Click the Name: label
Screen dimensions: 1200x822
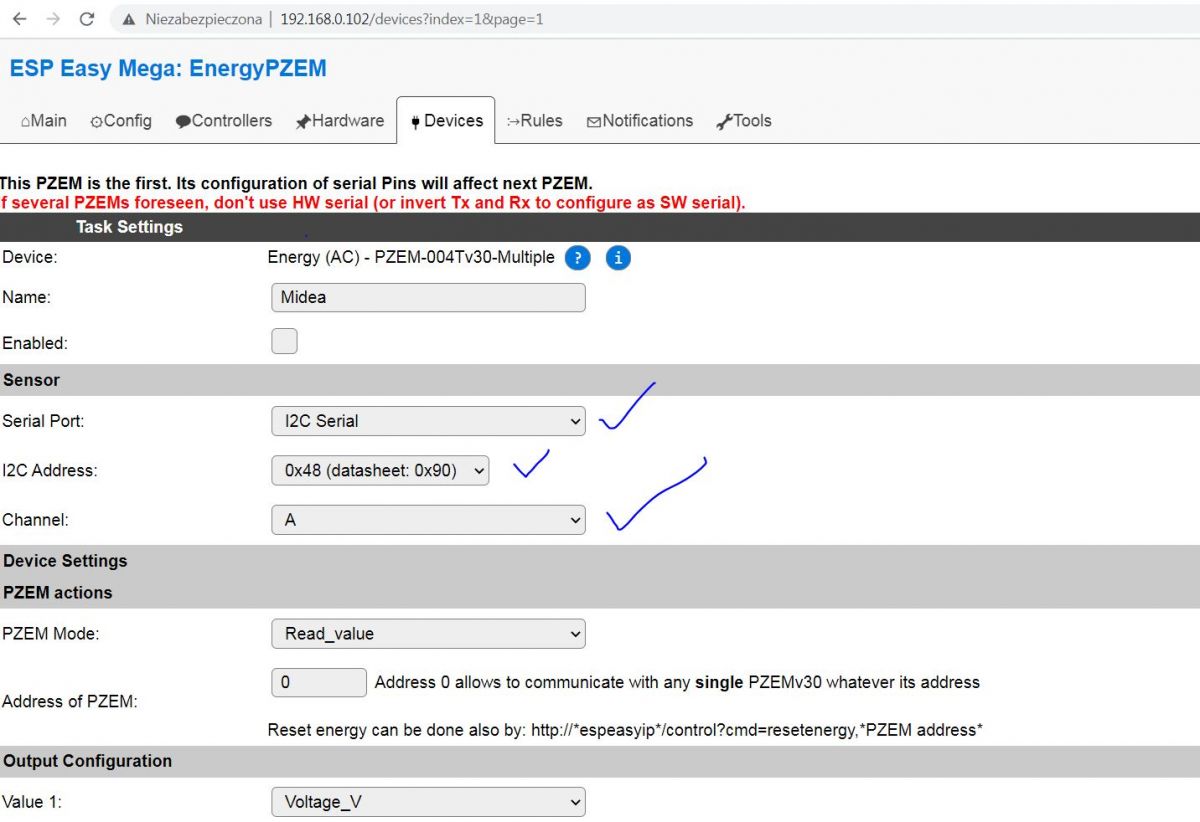pos(26,297)
